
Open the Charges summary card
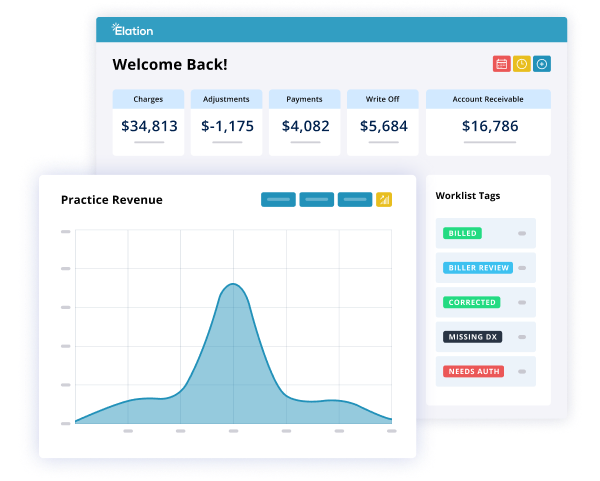click(149, 122)
